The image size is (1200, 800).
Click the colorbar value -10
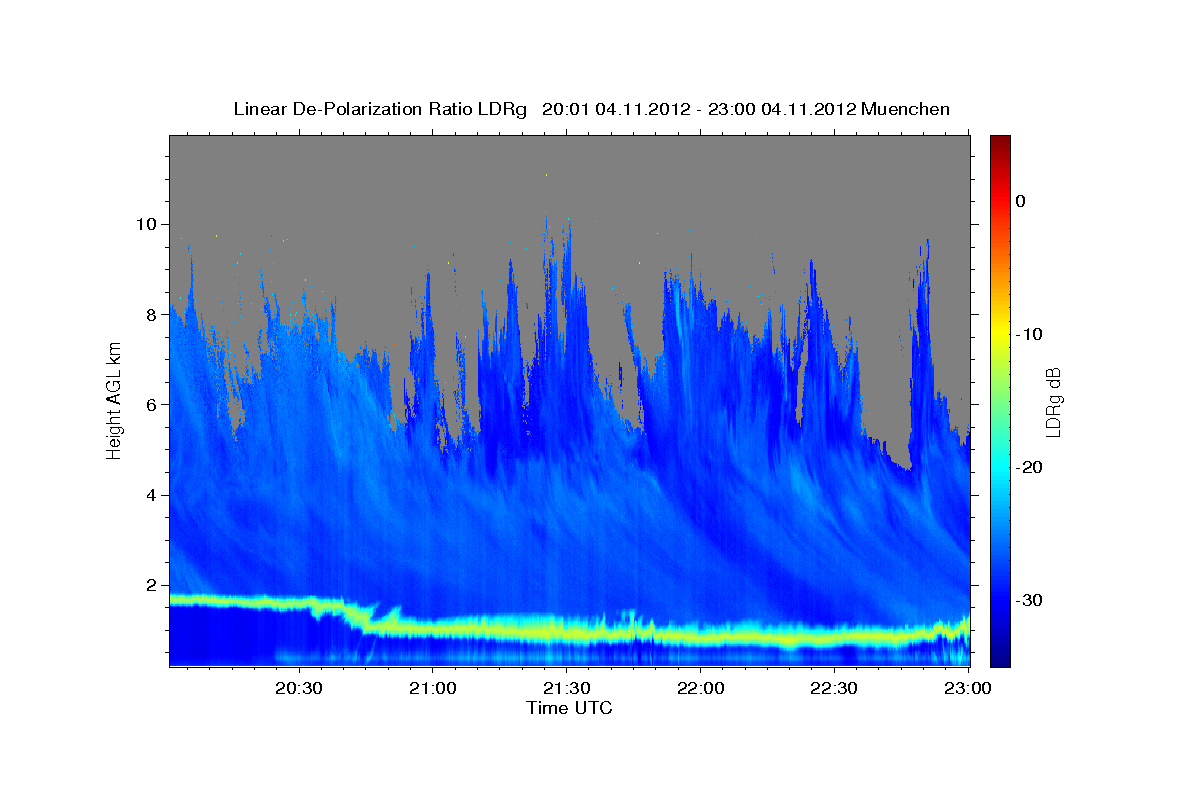pyautogui.click(x=1030, y=334)
